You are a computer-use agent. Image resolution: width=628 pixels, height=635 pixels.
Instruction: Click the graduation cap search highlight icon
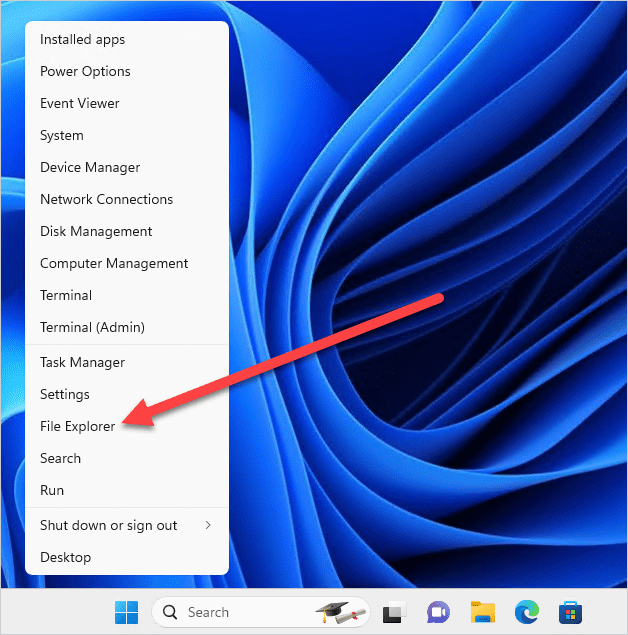coord(341,612)
